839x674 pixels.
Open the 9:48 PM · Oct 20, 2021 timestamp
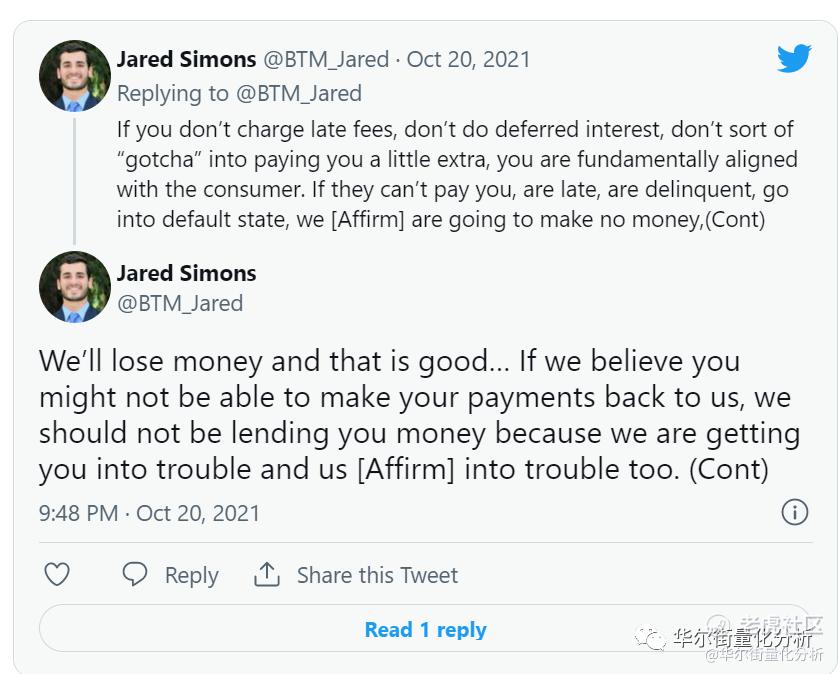(149, 513)
